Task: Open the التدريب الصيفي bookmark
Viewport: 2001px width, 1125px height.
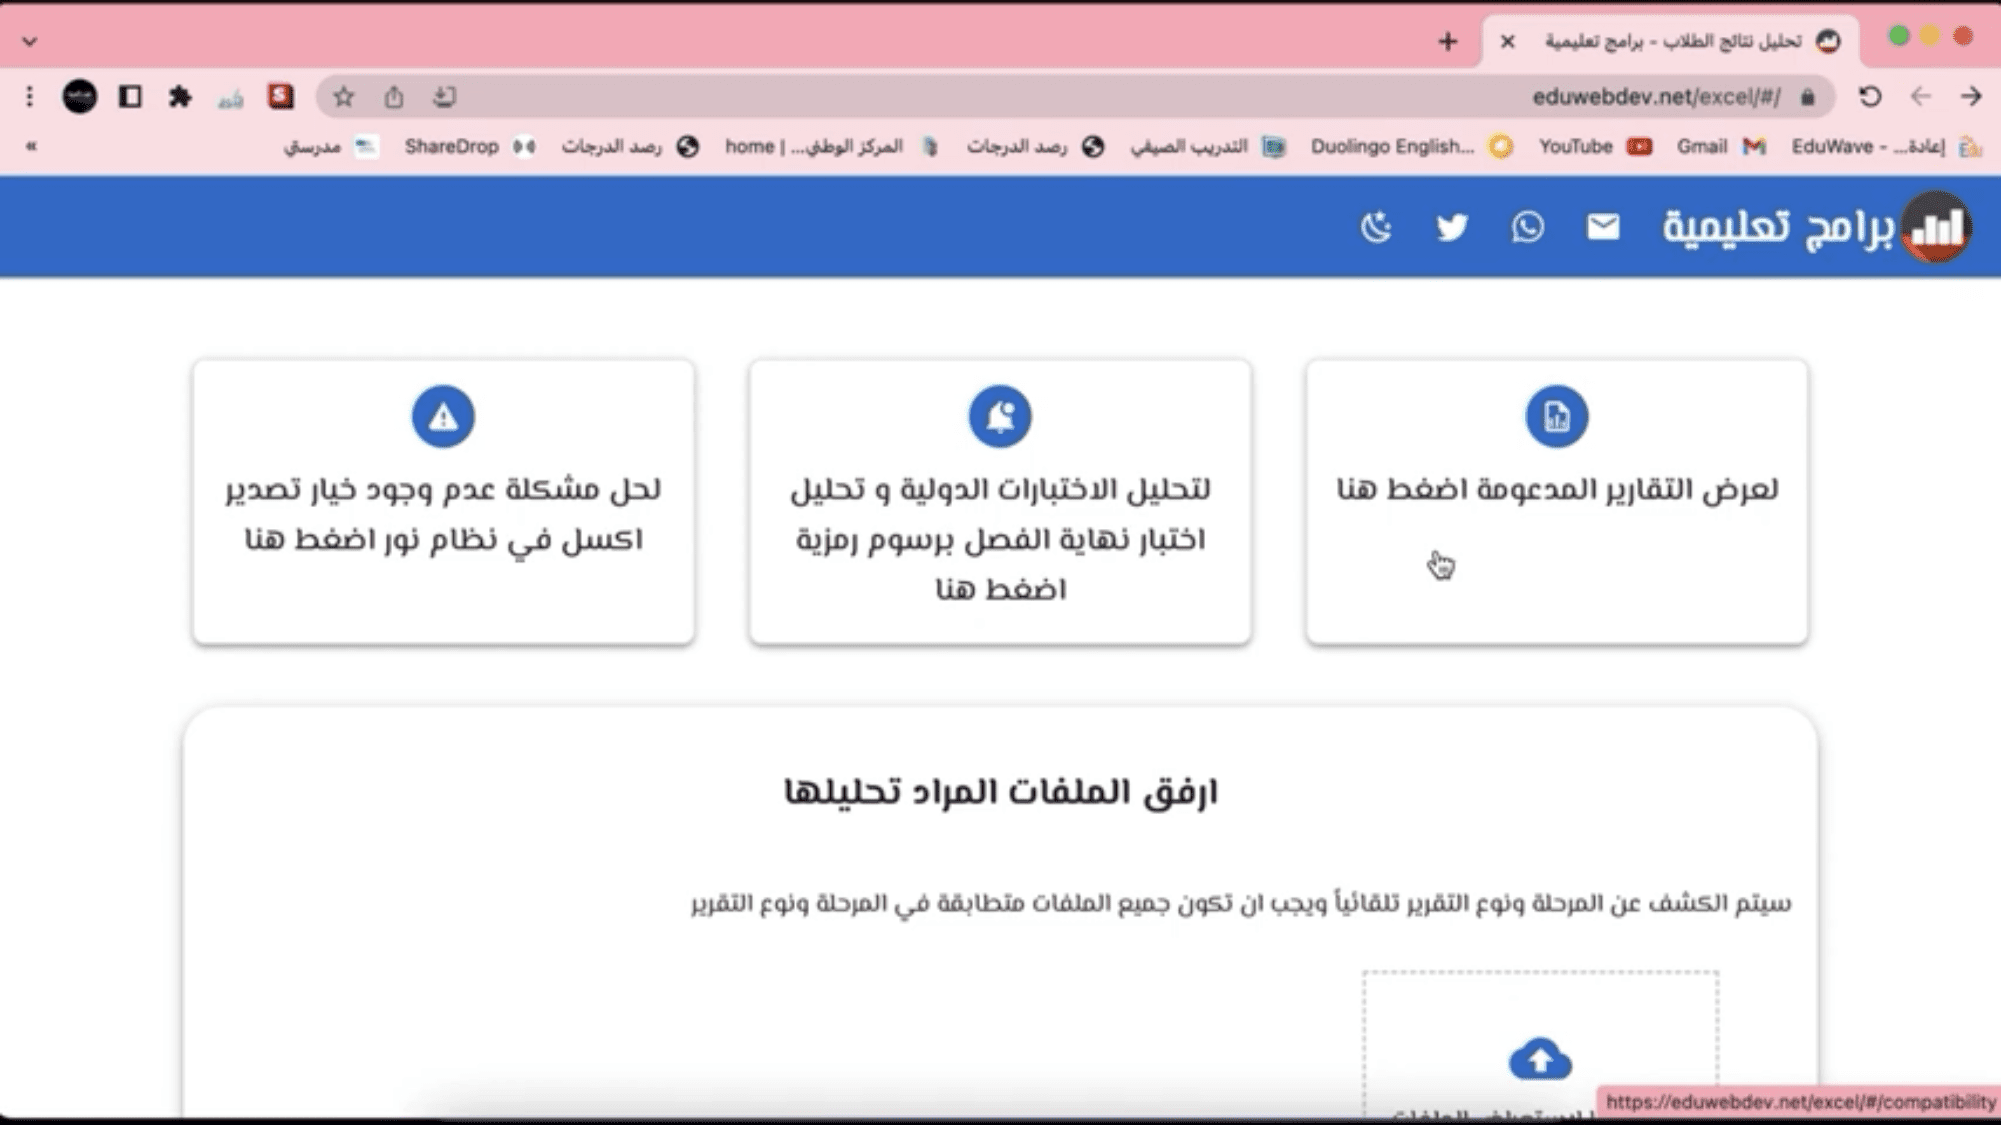Action: [1207, 146]
